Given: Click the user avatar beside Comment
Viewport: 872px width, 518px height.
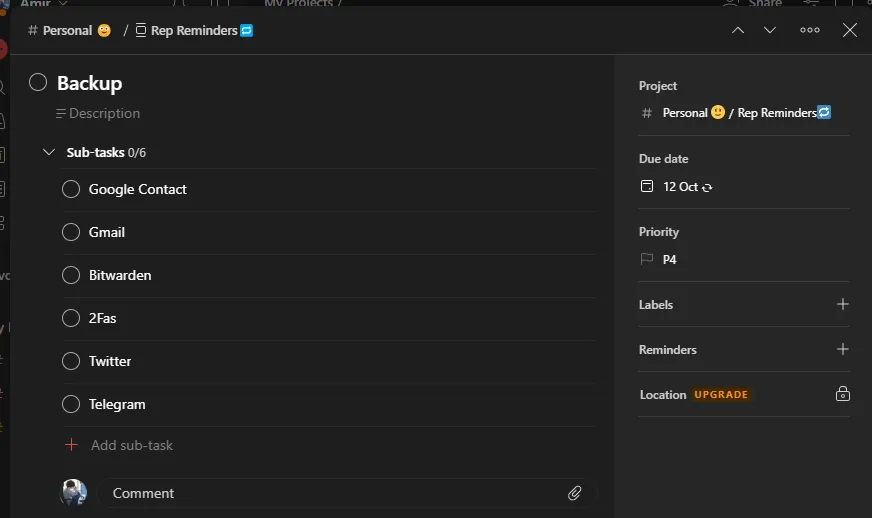Looking at the screenshot, I should [x=73, y=492].
